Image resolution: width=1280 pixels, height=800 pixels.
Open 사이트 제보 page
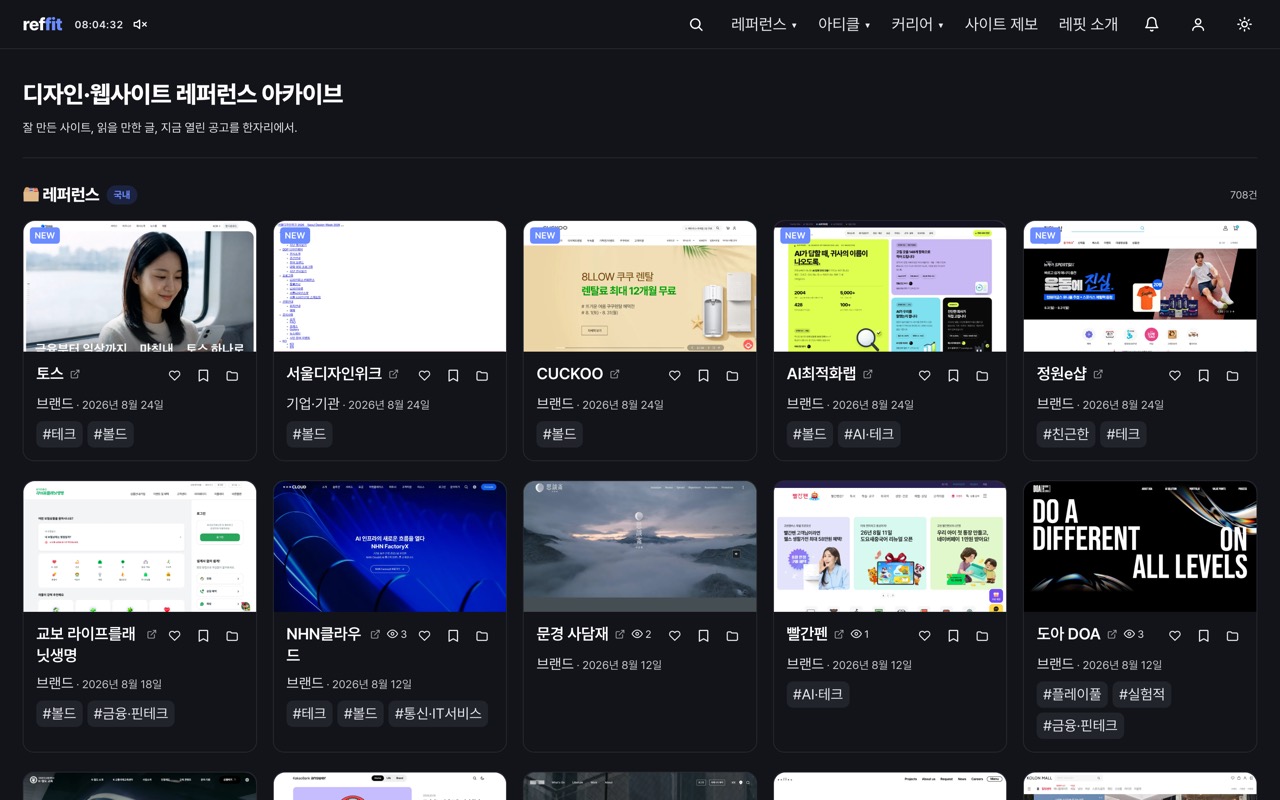1001,24
